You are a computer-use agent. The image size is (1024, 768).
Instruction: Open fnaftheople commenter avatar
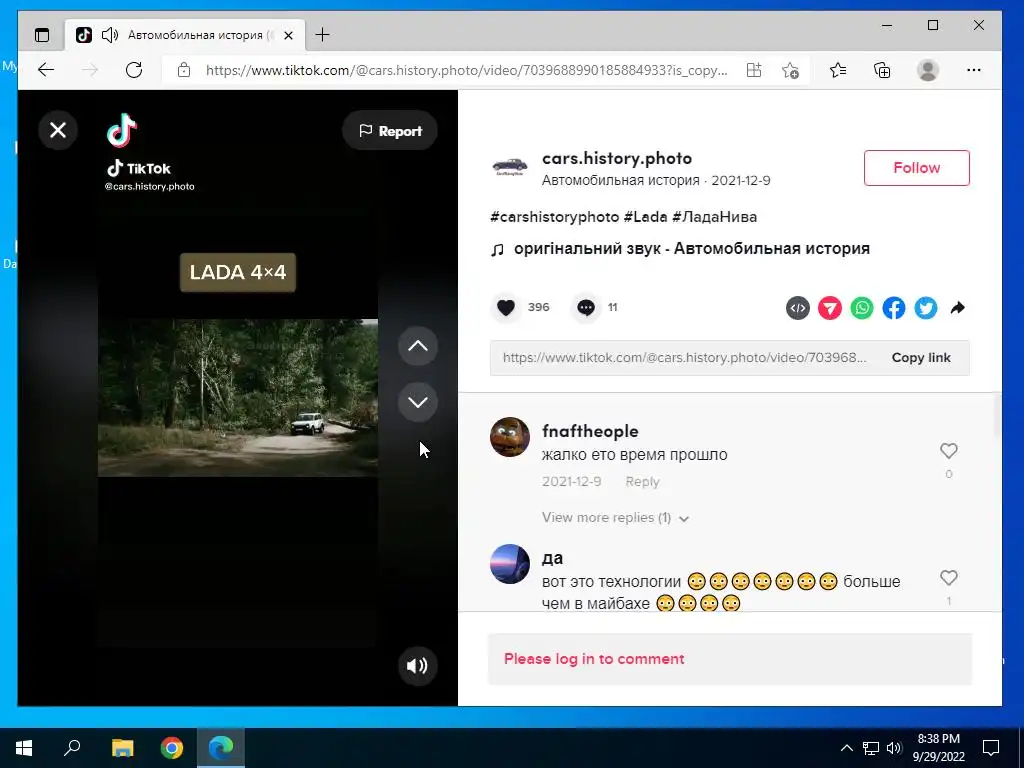pos(510,437)
